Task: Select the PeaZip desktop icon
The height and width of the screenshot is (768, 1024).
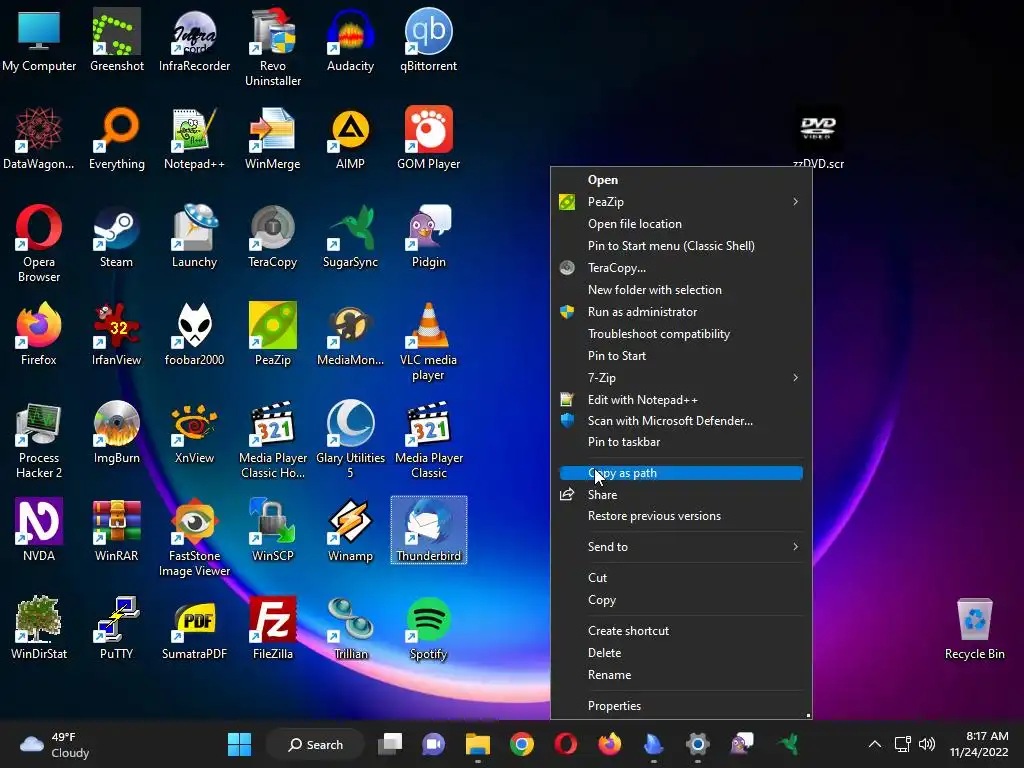Action: [x=272, y=334]
